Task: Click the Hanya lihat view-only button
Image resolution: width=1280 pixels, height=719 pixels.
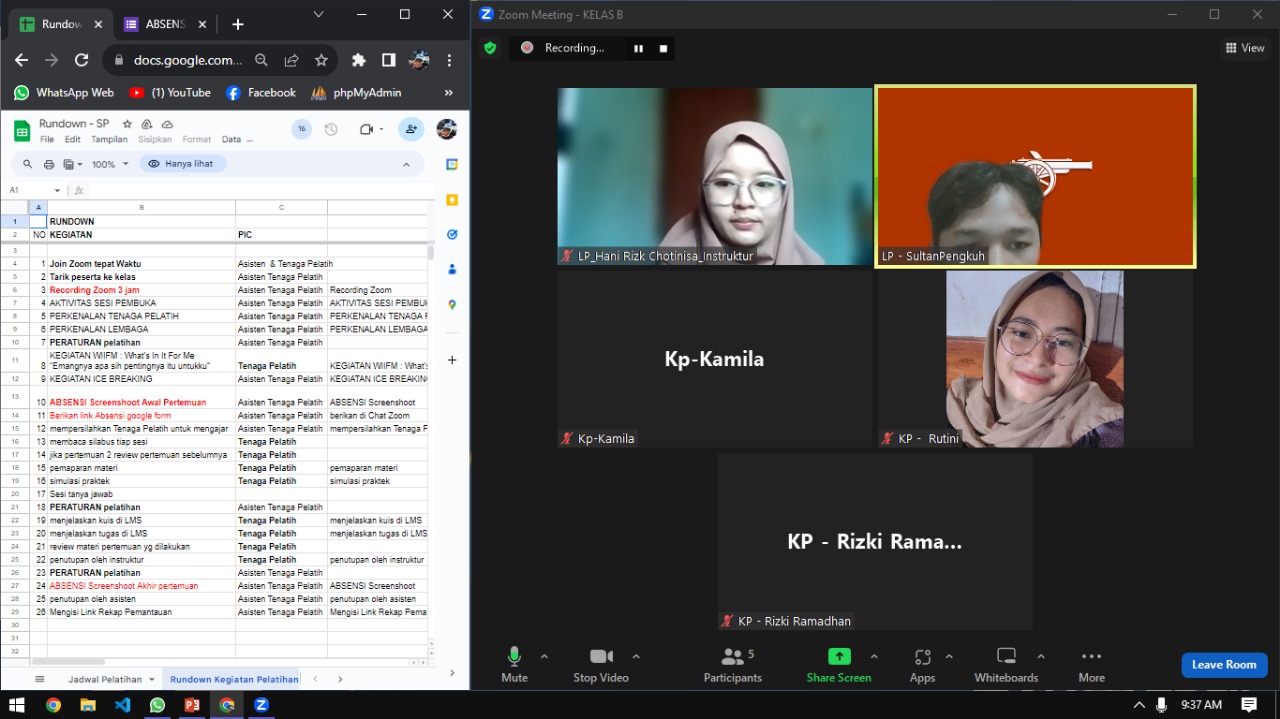Action: coord(182,164)
